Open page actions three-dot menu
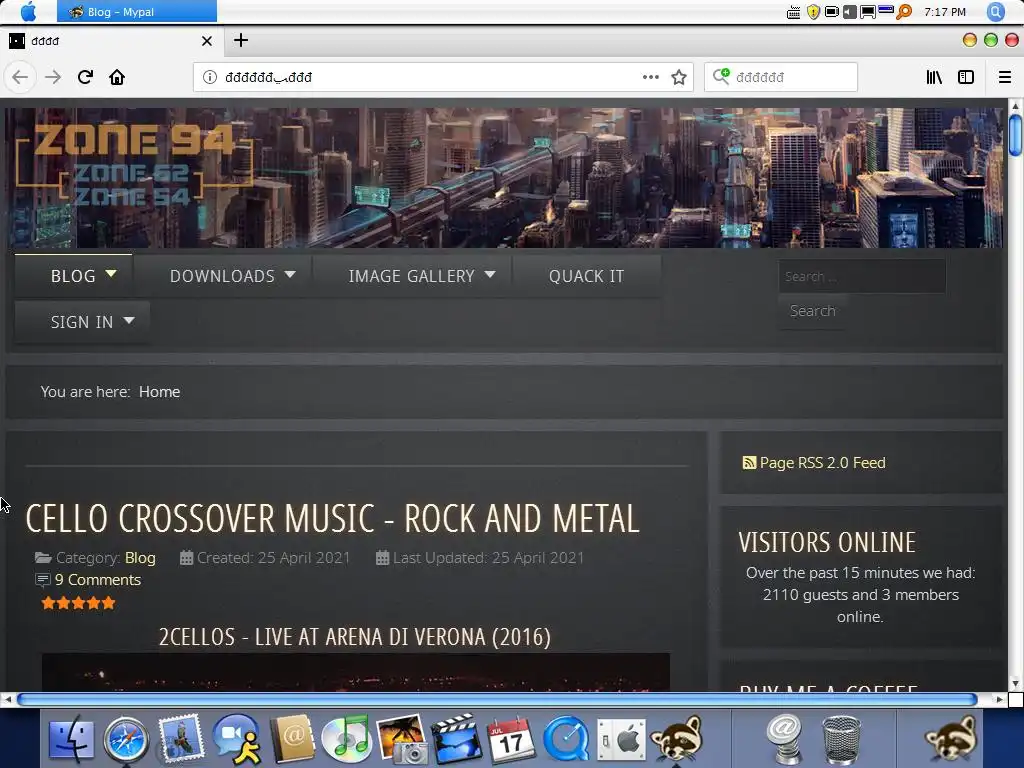This screenshot has height=768, width=1024. click(x=650, y=77)
